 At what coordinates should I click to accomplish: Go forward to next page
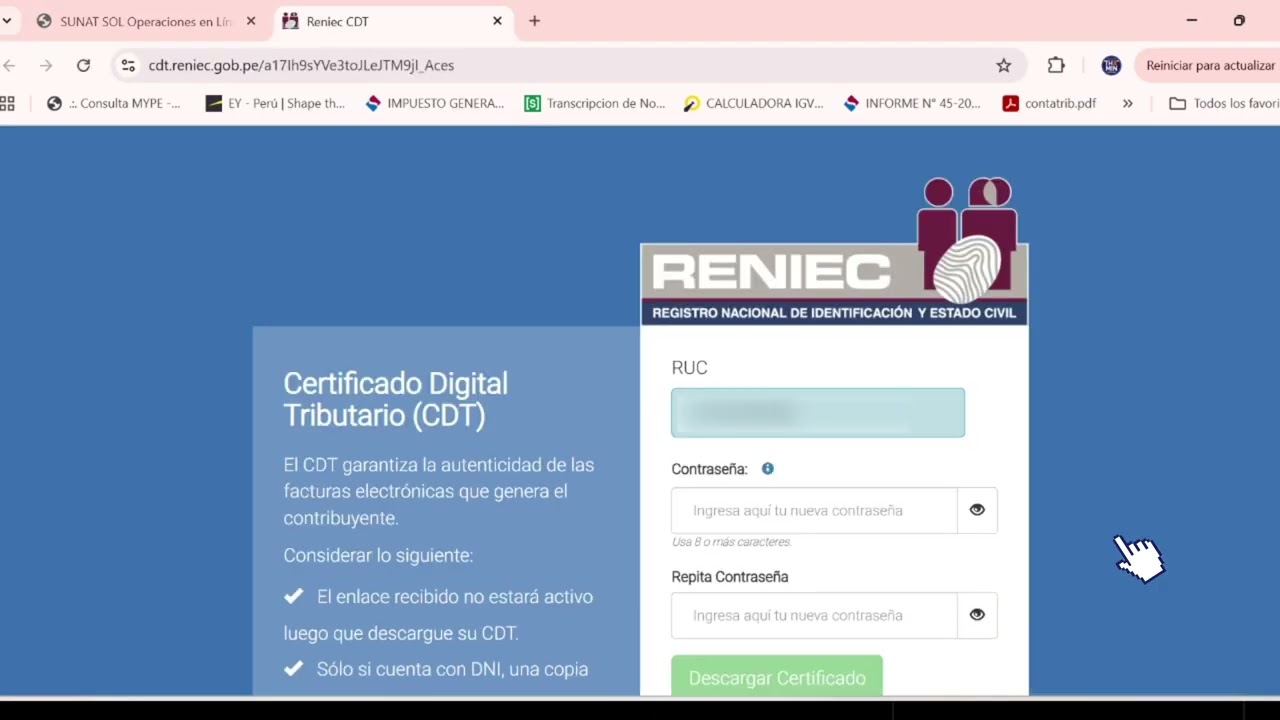[46, 65]
